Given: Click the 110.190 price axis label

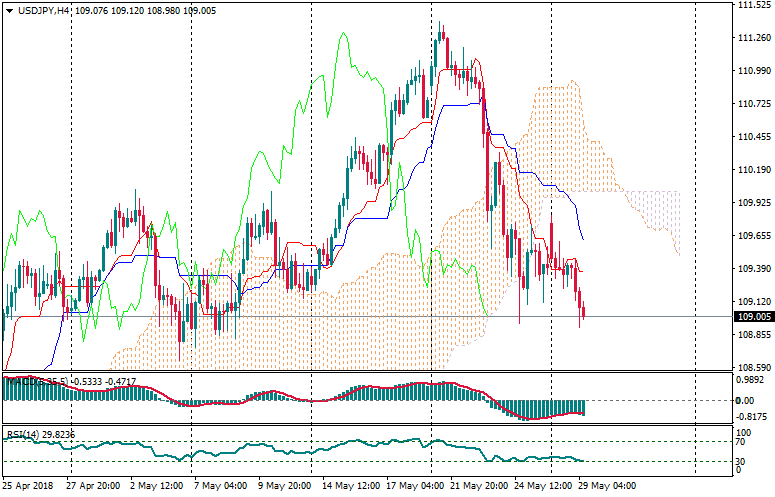Looking at the screenshot, I should click(752, 170).
